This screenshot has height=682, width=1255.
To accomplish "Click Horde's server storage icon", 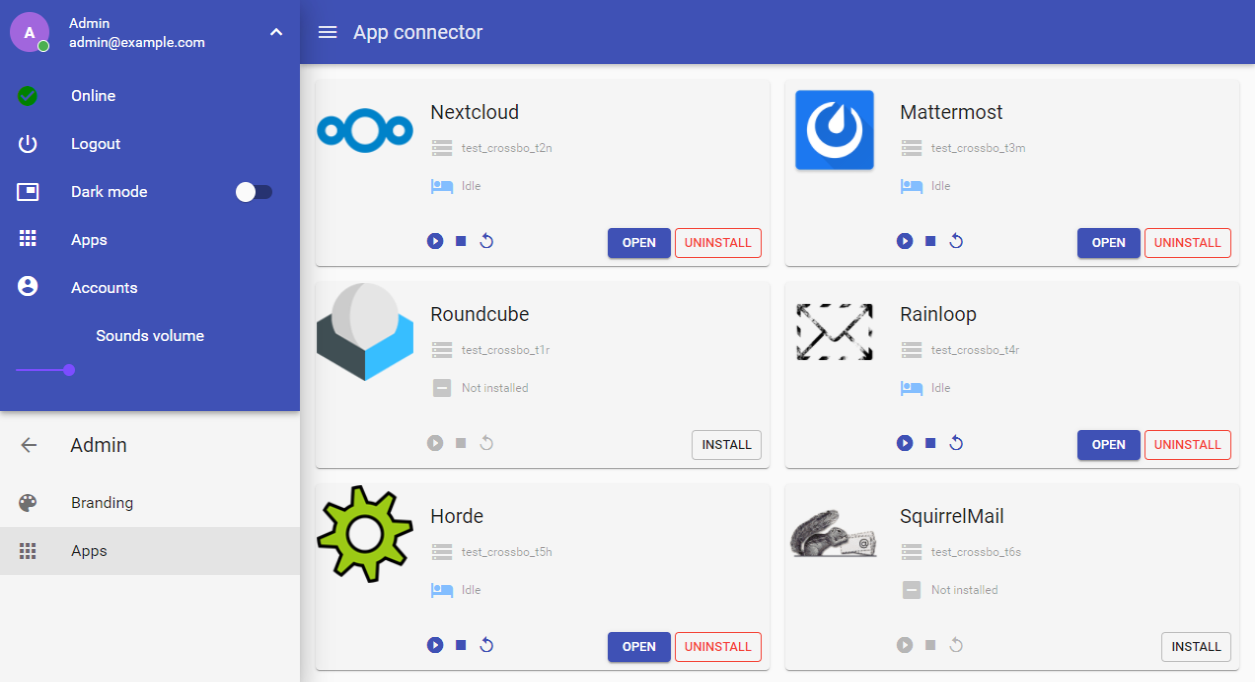I will click(442, 552).
